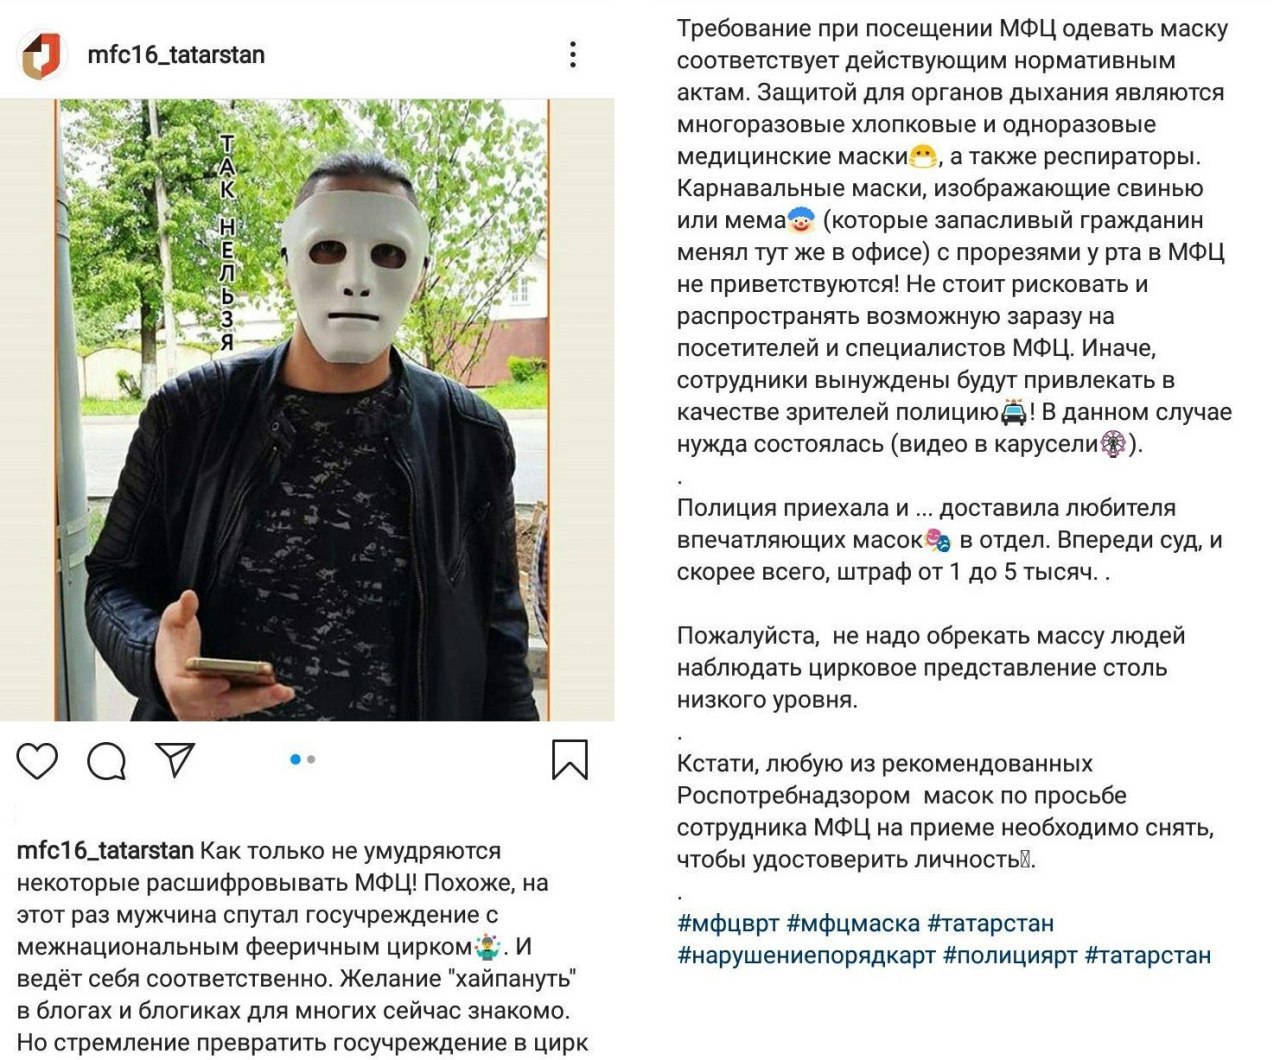Open comments via speech bubble icon
The height and width of the screenshot is (1060, 1280).
[106, 762]
